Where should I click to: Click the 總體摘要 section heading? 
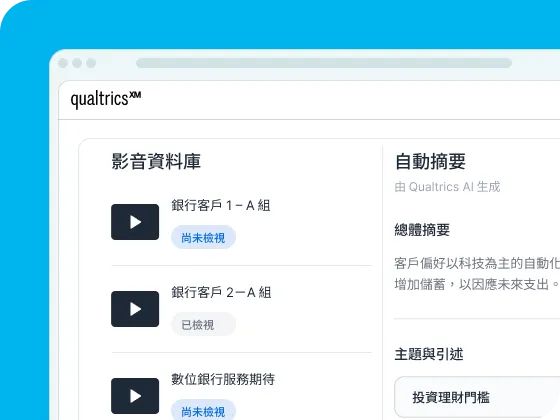[422, 230]
